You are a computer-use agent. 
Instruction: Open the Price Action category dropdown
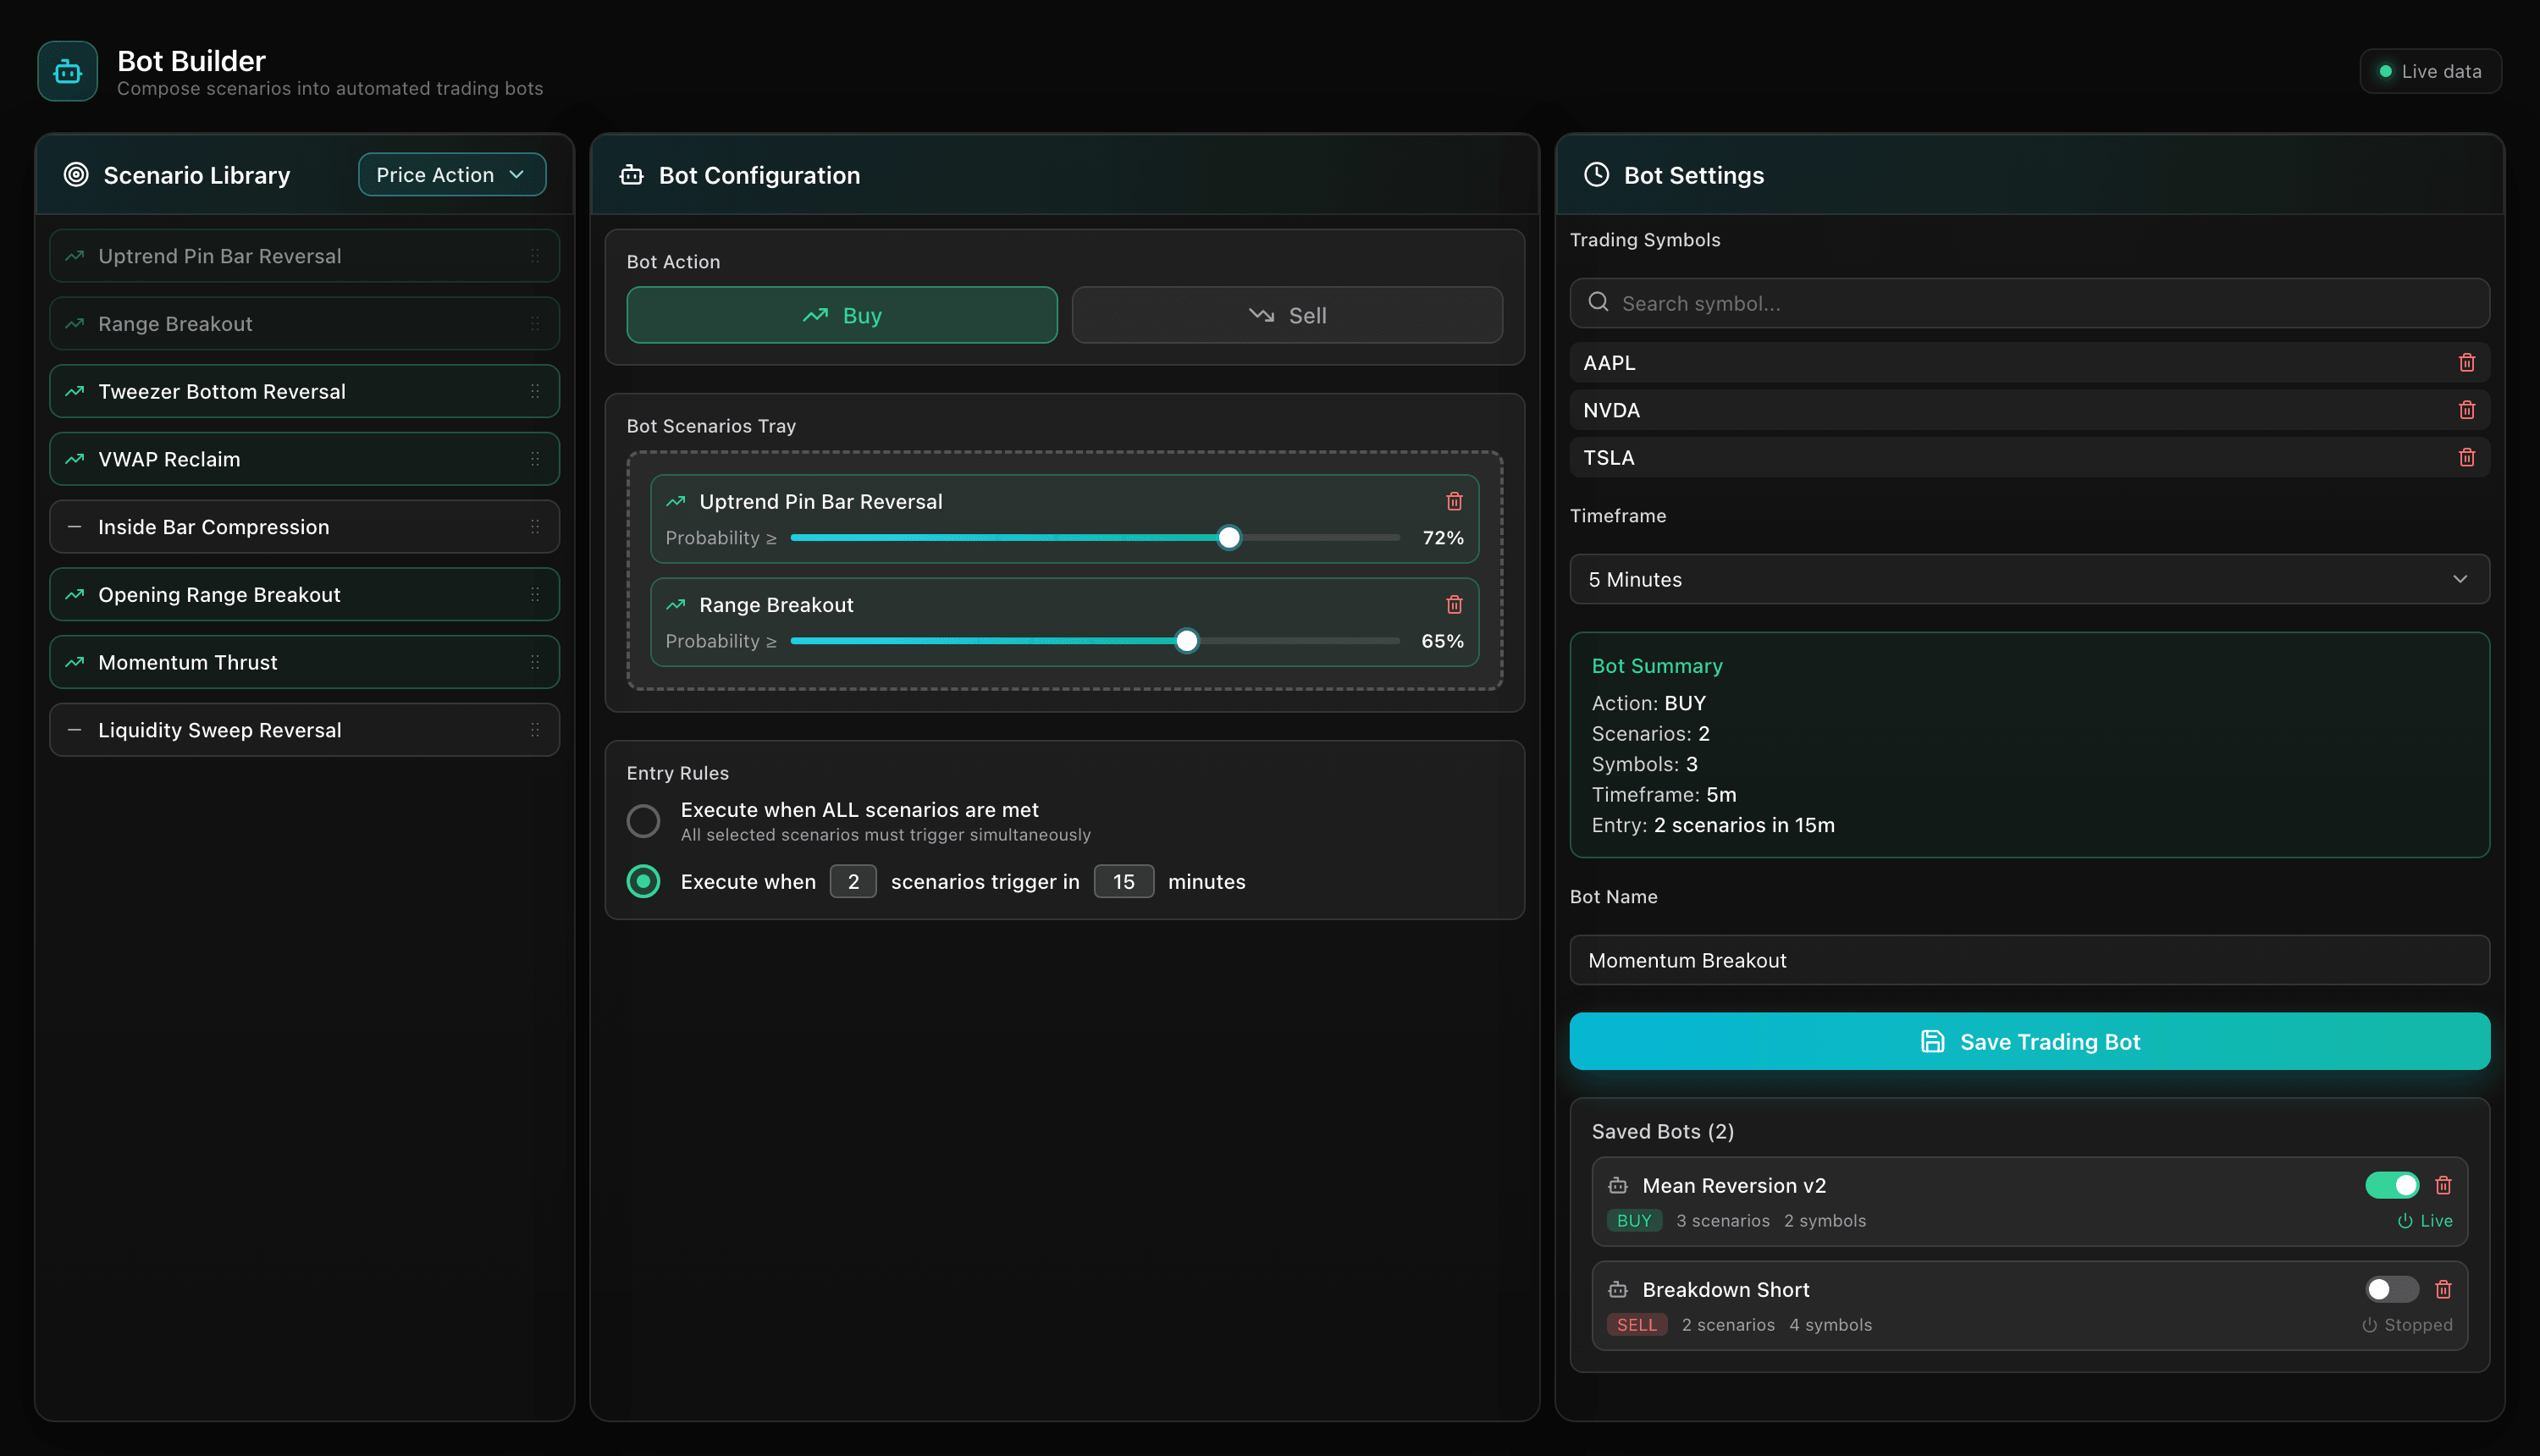(452, 175)
